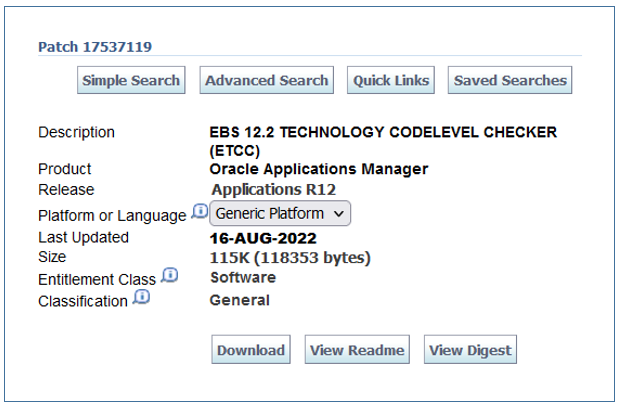Download the patch
The image size is (619, 408).
(251, 350)
